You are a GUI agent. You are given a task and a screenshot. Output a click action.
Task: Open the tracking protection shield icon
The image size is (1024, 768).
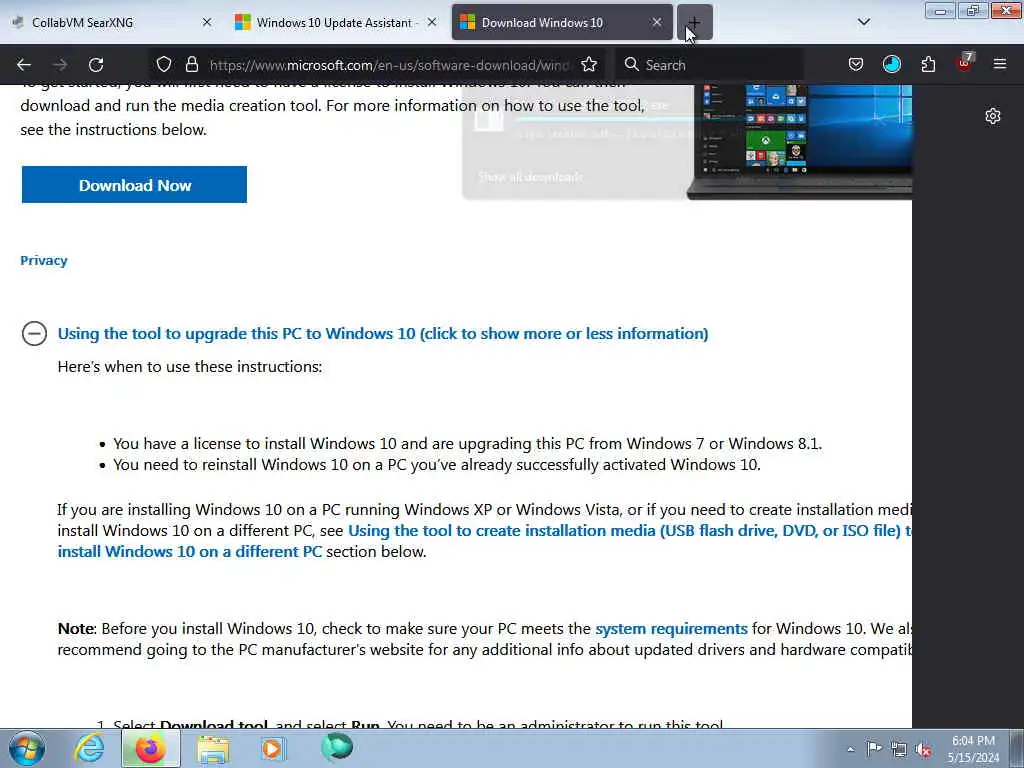click(164, 64)
